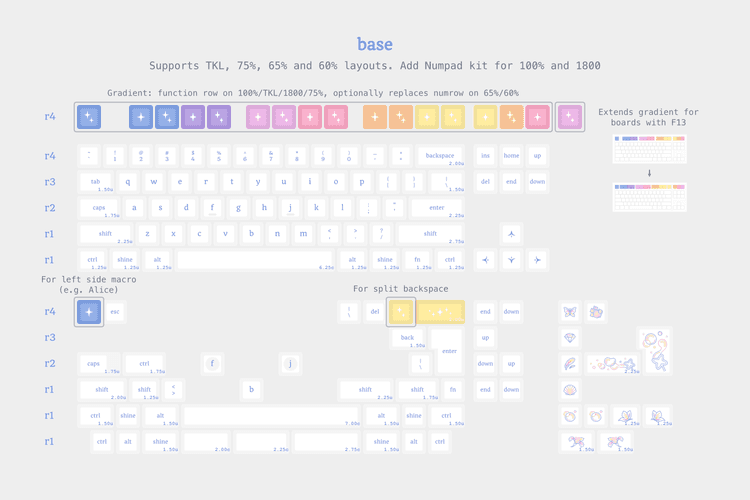This screenshot has height=500, width=750.
Task: Select the e keycap
Action: coord(180,182)
